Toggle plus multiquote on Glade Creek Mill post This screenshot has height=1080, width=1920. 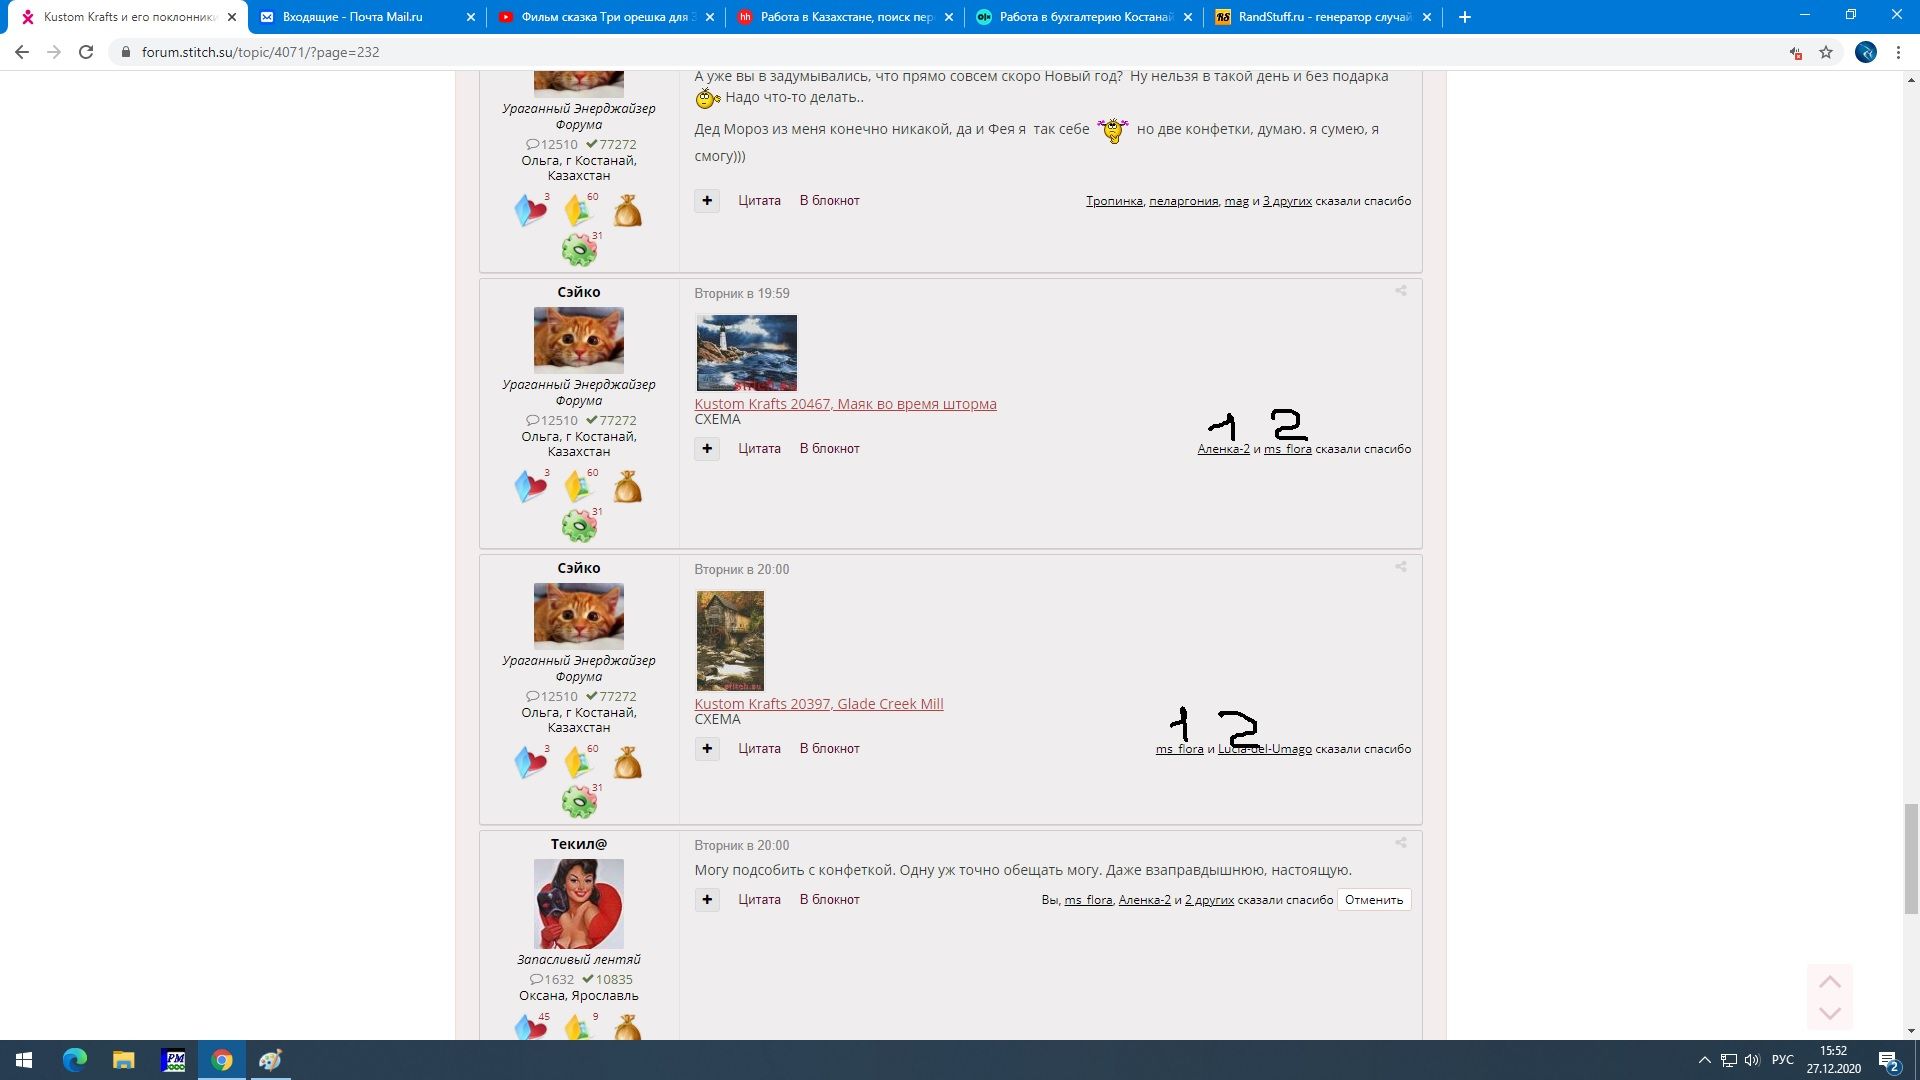pos(707,749)
